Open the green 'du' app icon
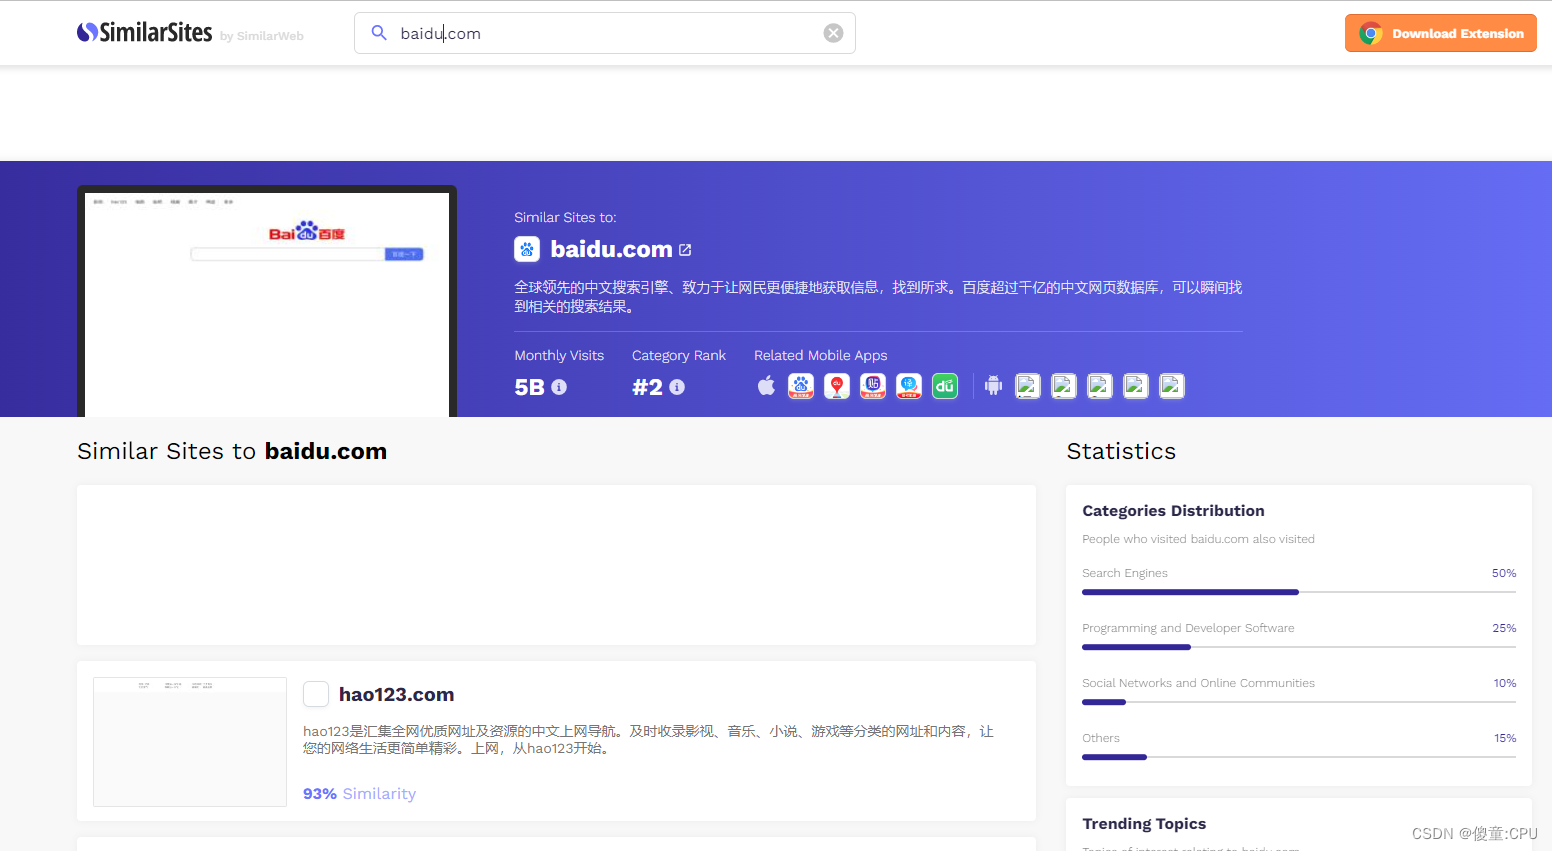The image size is (1552, 851). 945,386
